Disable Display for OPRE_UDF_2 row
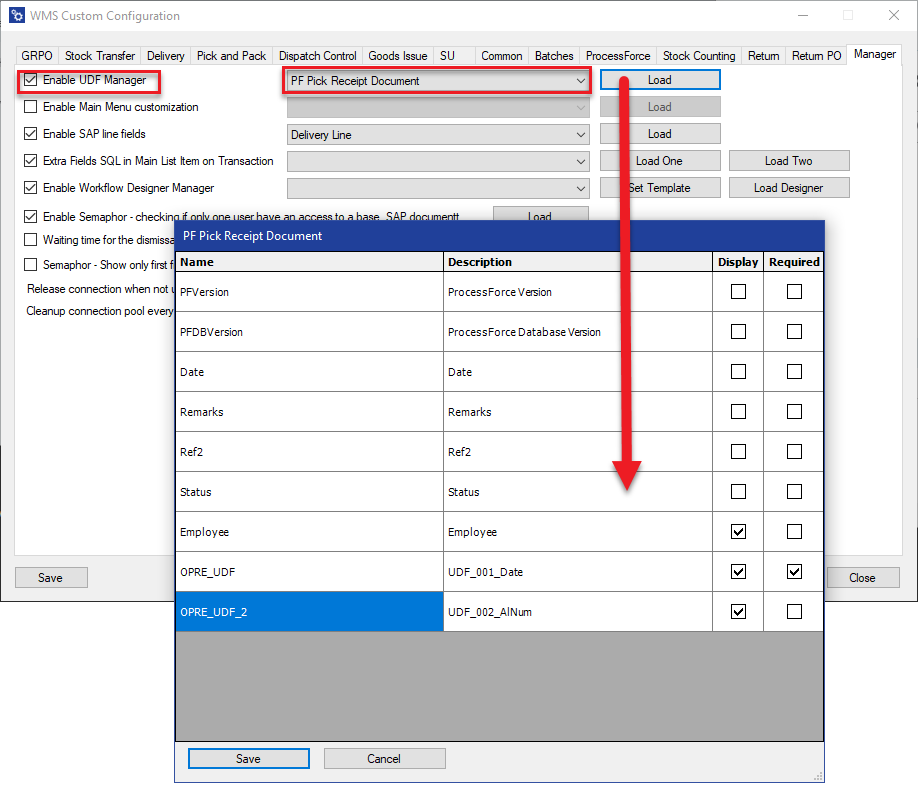This screenshot has height=793, width=918. [x=738, y=612]
